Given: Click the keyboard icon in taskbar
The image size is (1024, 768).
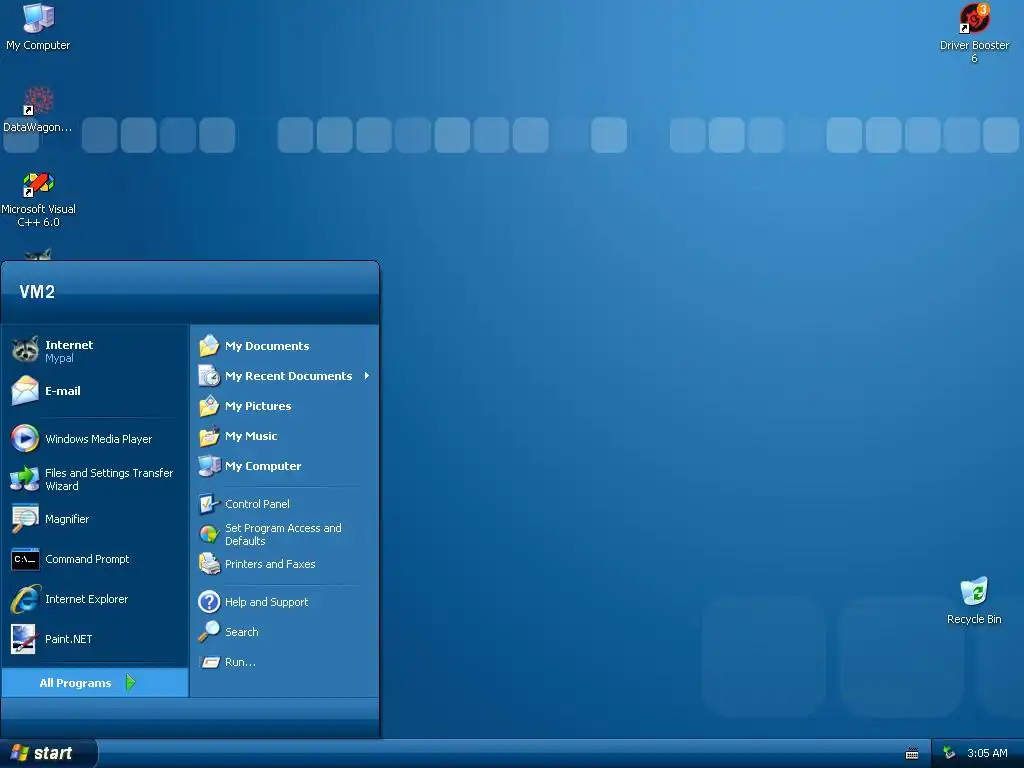Looking at the screenshot, I should tap(912, 754).
